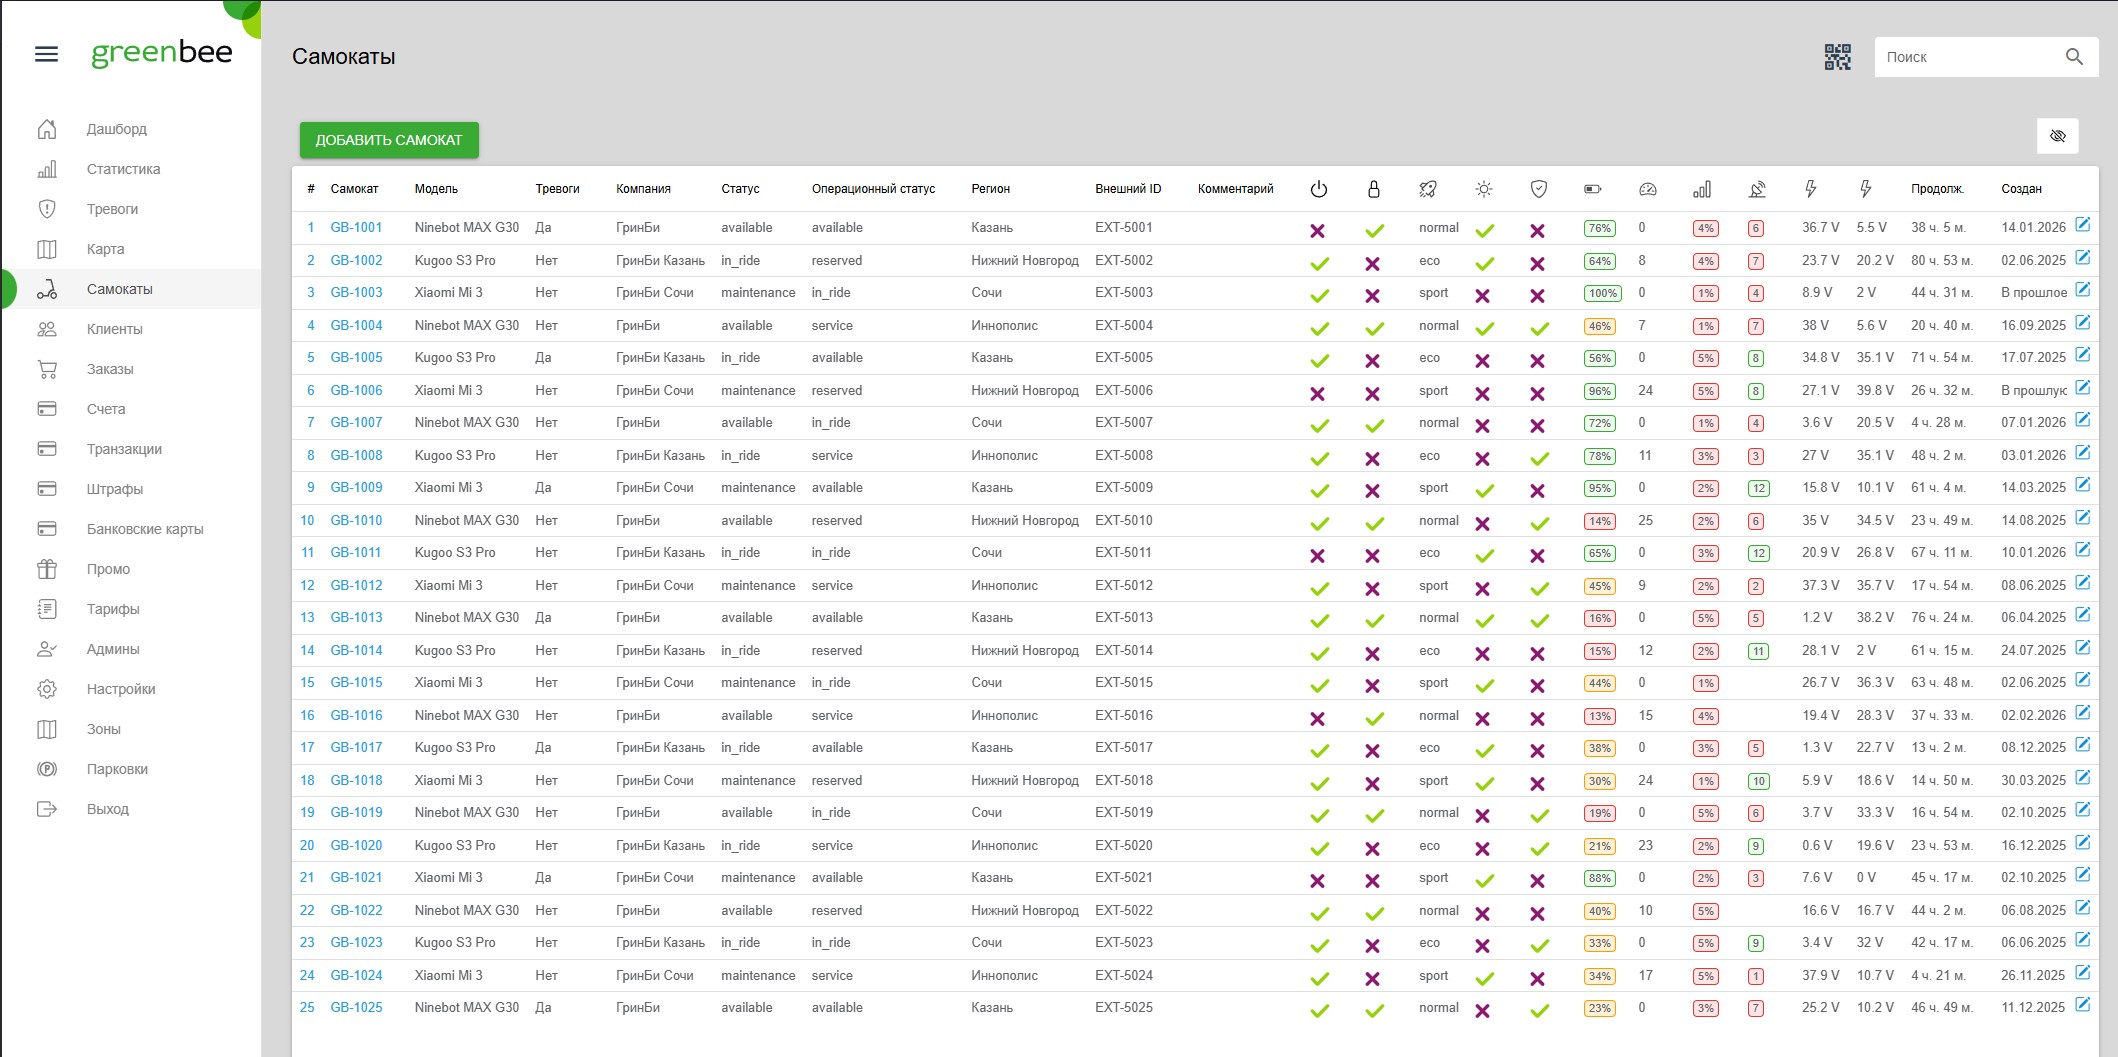This screenshot has height=1057, width=2118.
Task: Toggle power cross for scooter GB-1006
Action: point(1318,394)
